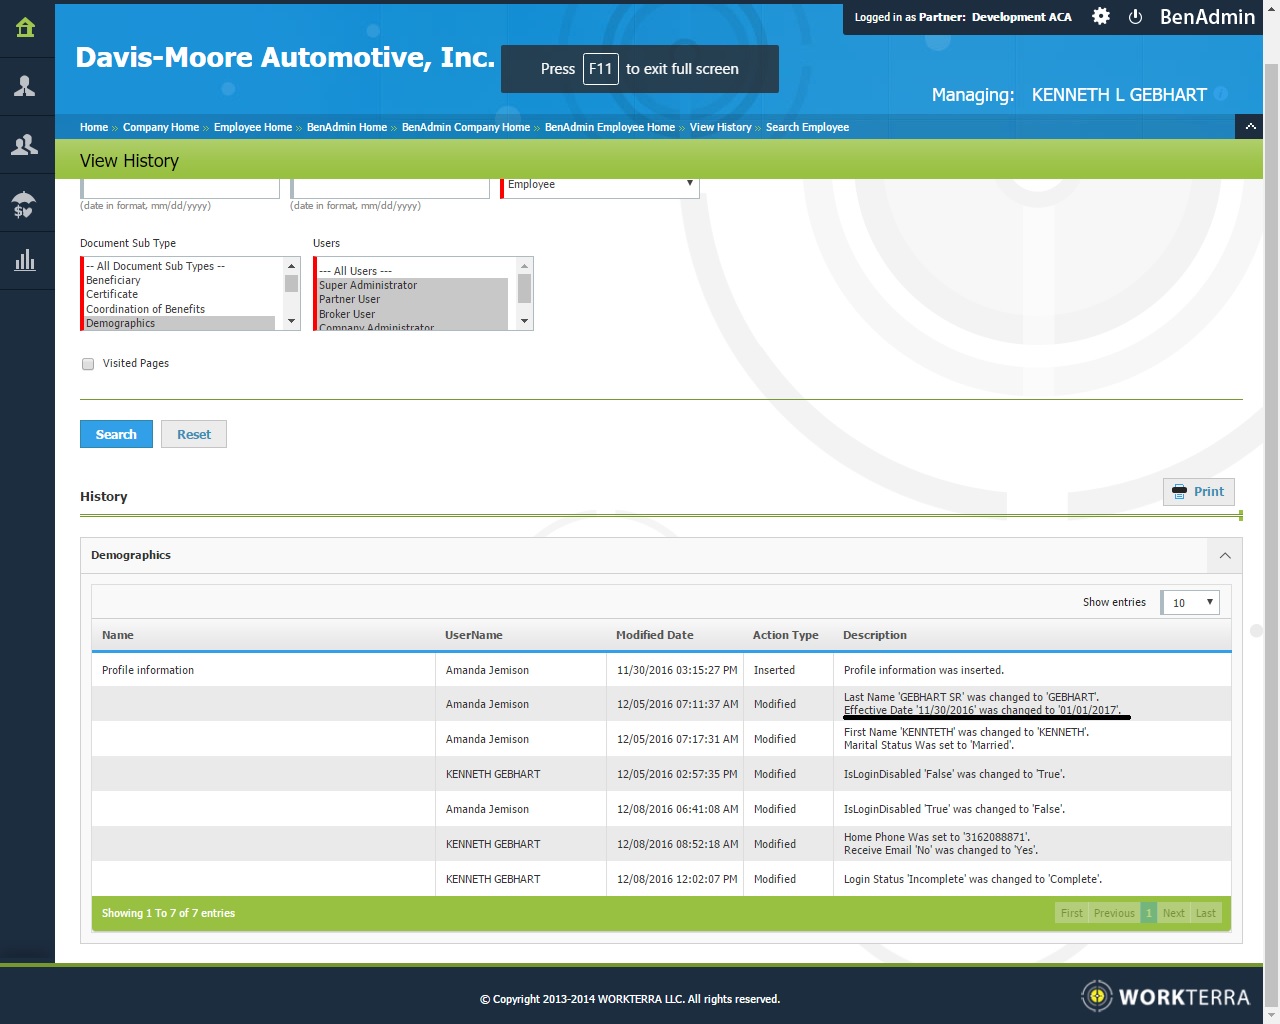Click the 11/30/2016 03:15:27 PM date cell
This screenshot has width=1280, height=1024.
(x=677, y=670)
